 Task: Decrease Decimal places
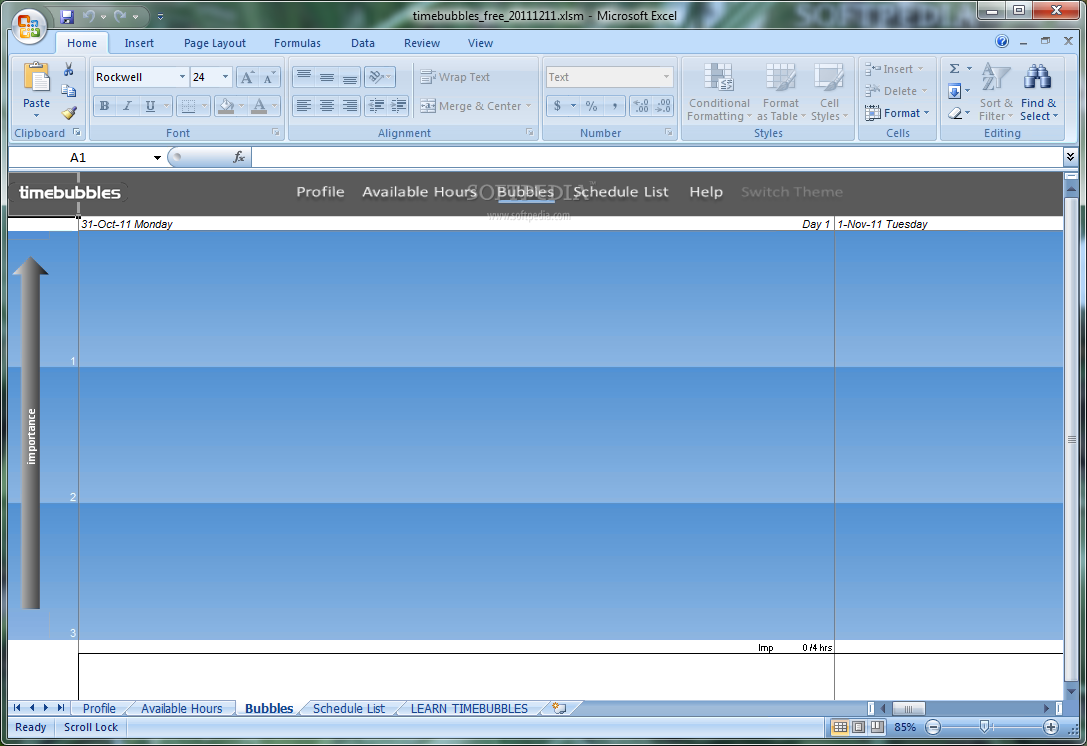click(663, 106)
